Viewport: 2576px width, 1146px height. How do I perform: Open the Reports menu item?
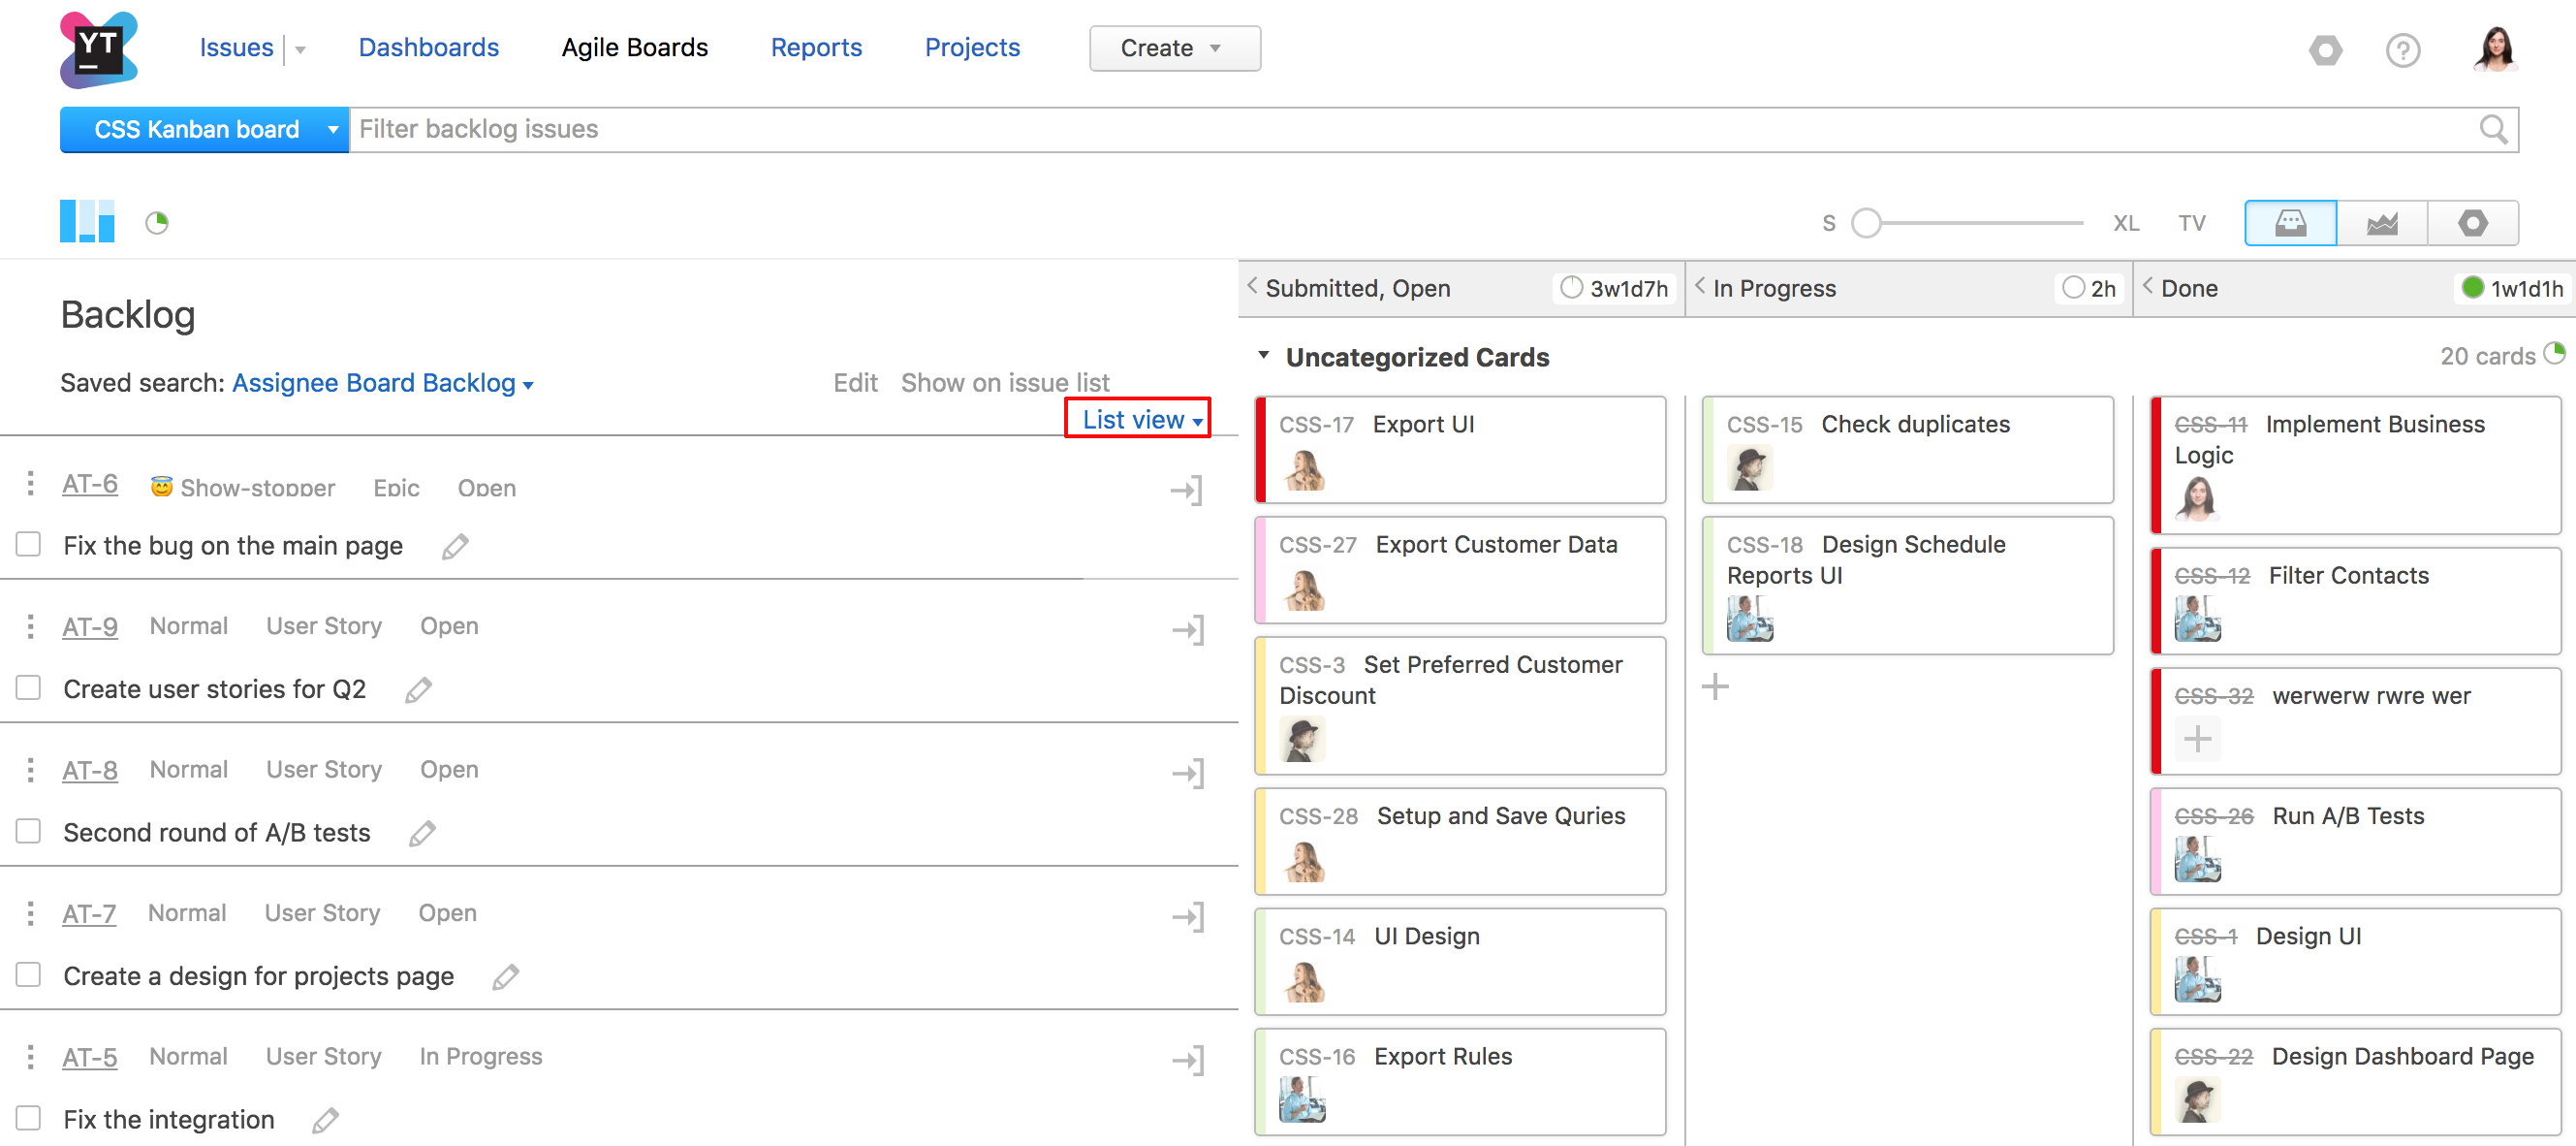pyautogui.click(x=815, y=47)
